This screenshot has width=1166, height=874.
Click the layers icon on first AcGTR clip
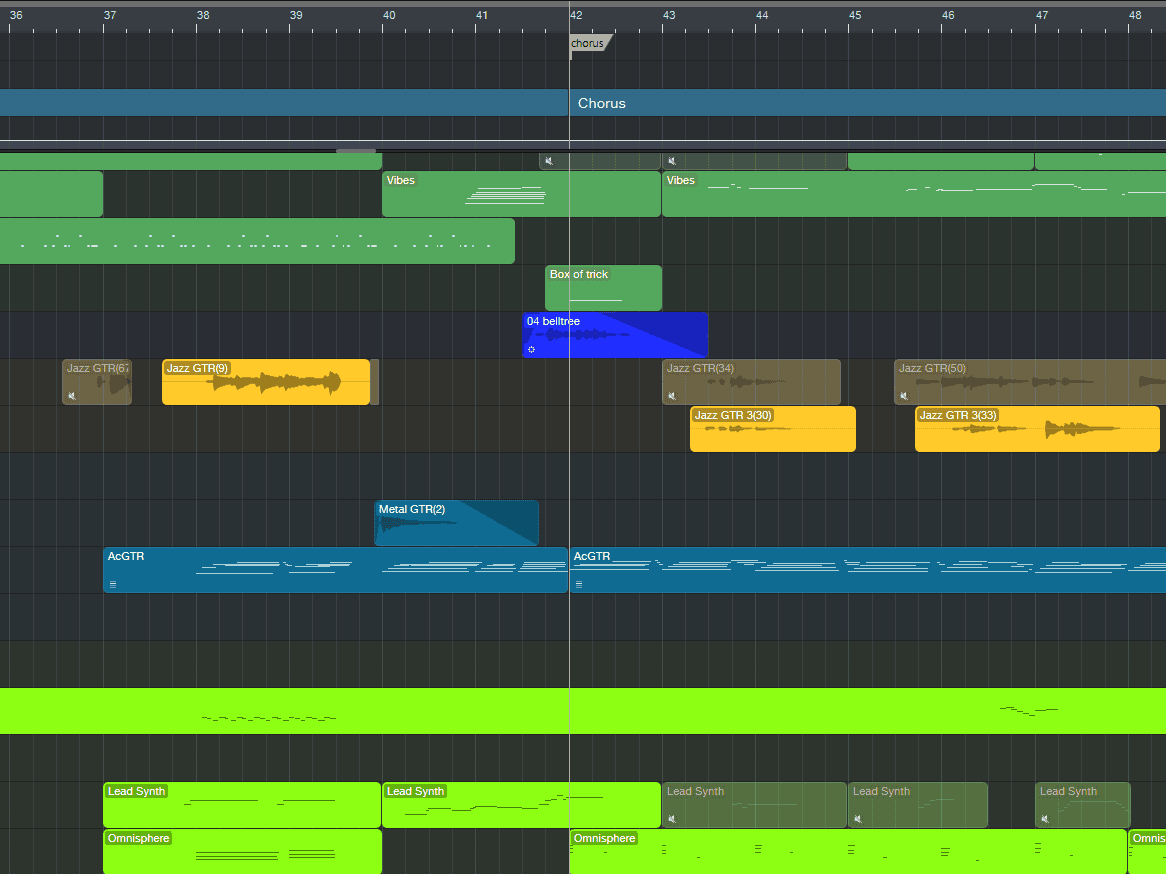coord(113,584)
